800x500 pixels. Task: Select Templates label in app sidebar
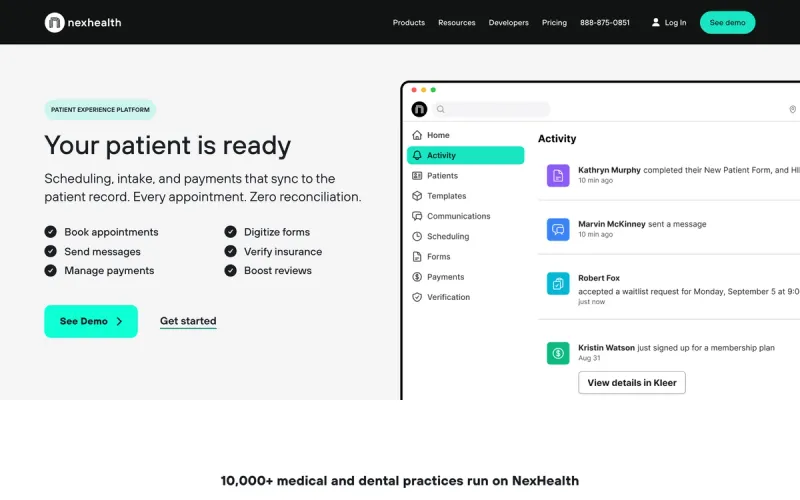click(446, 196)
